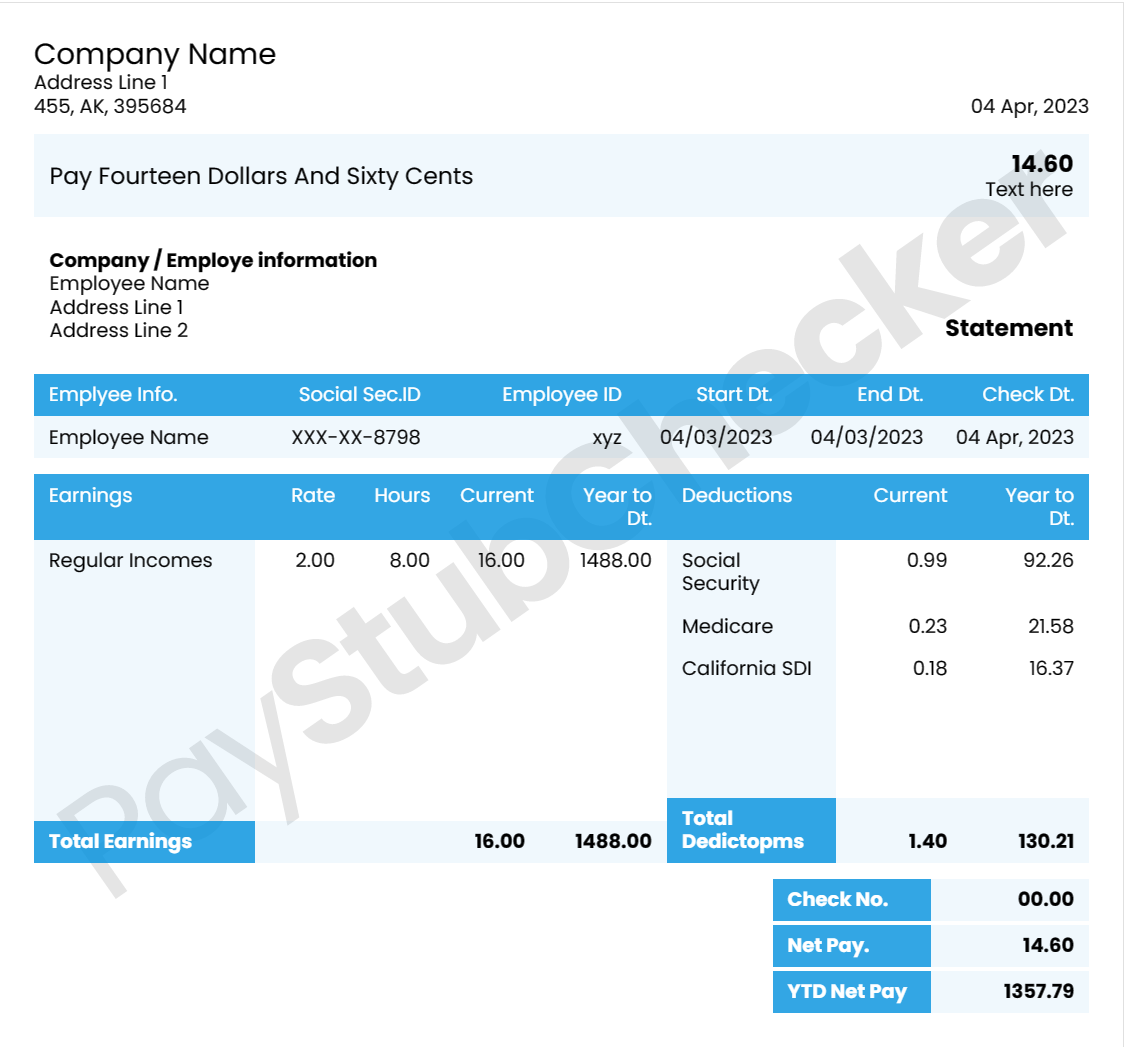
Task: Click the rate value 2.00
Action: 315,560
